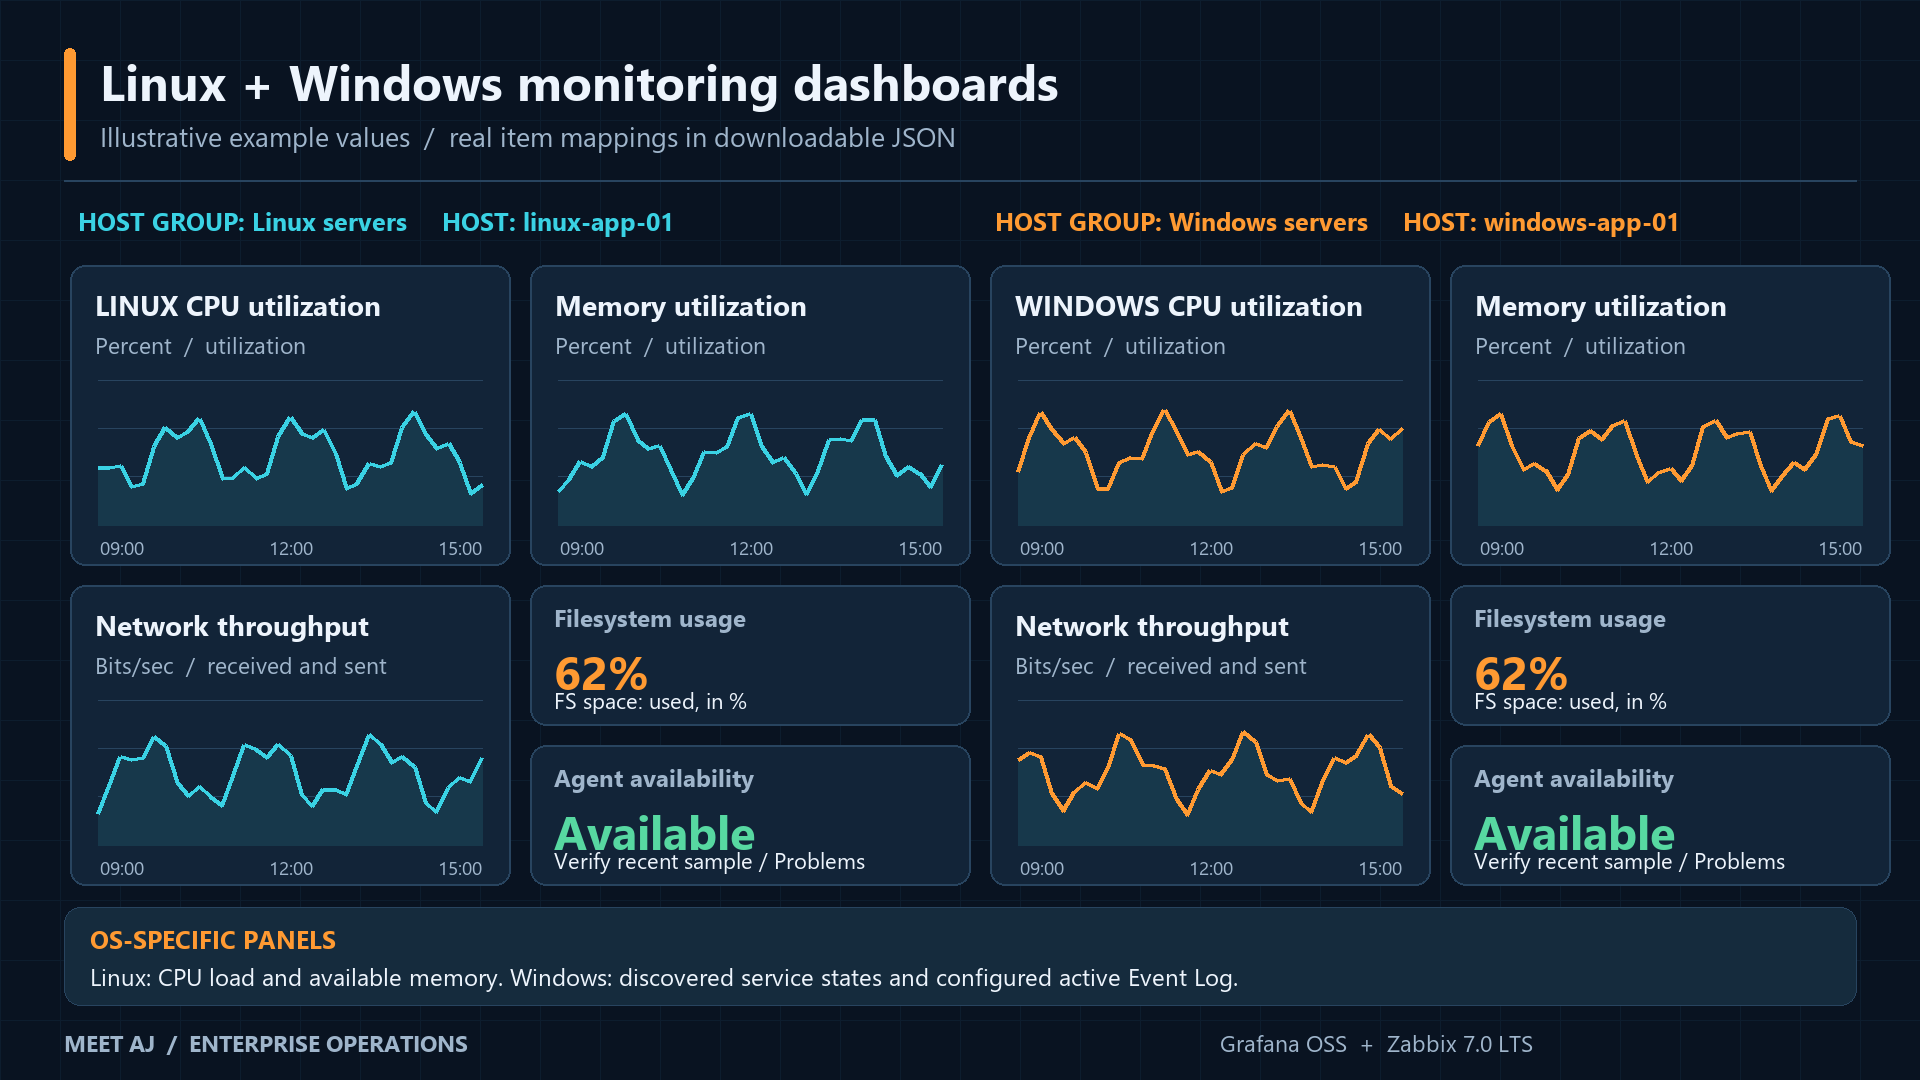
Task: Click "MEET AJ / ENTERPRISE OPERATIONS" footer
Action: pyautogui.click(x=266, y=1044)
